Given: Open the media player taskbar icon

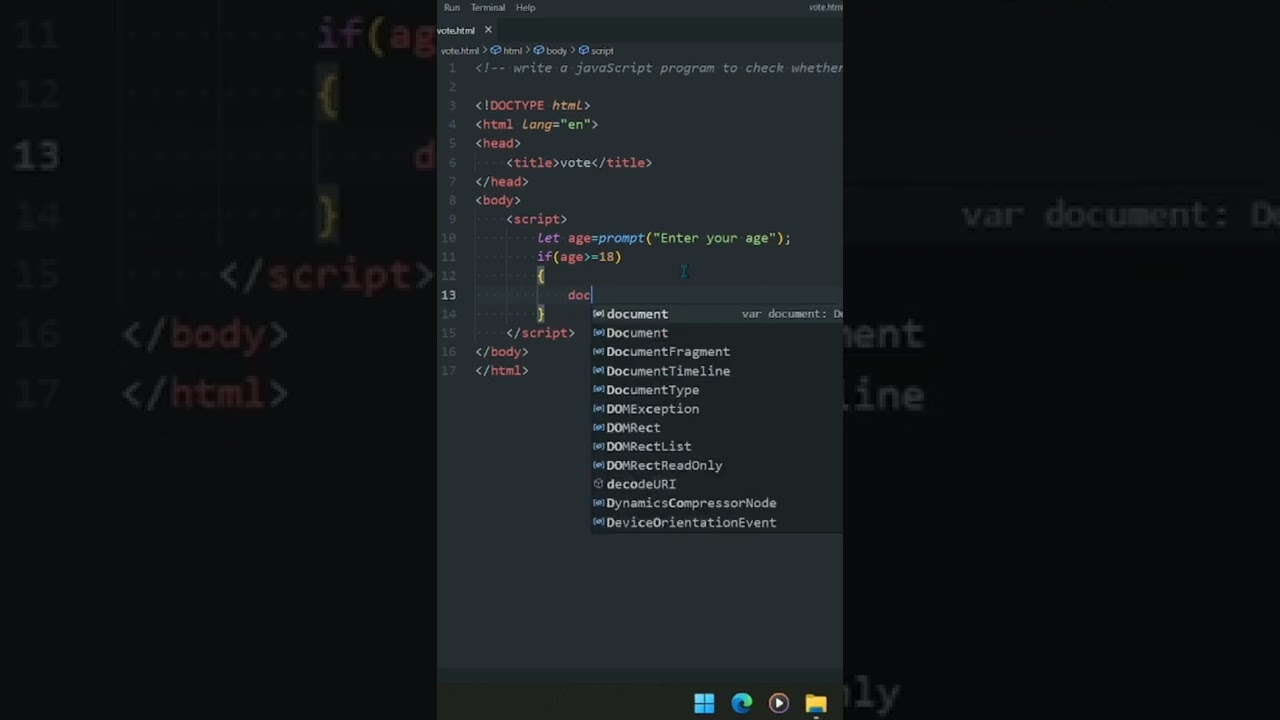Looking at the screenshot, I should click(x=778, y=703).
